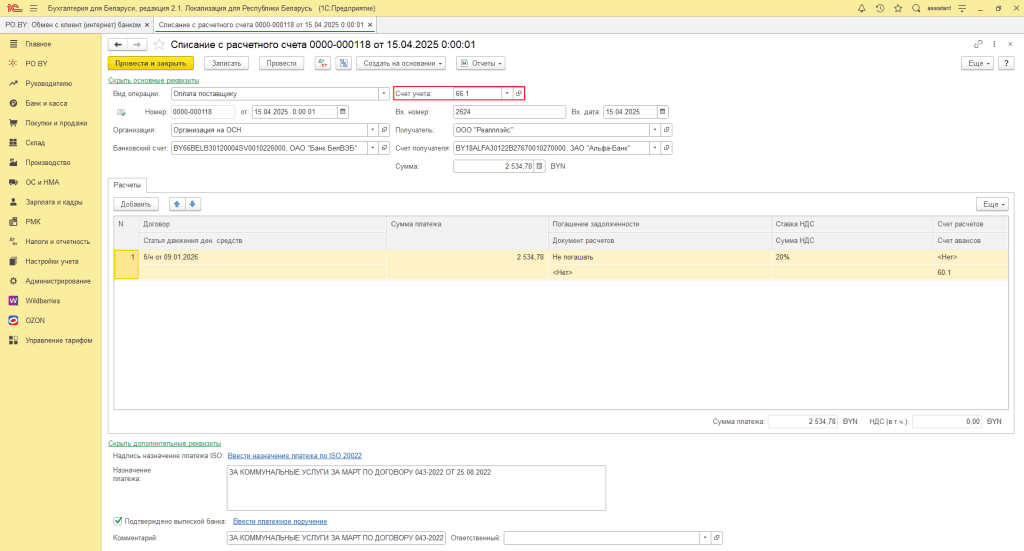Move row down with blue arrow
Viewport: 1024px width, 551px height.
pyautogui.click(x=193, y=204)
